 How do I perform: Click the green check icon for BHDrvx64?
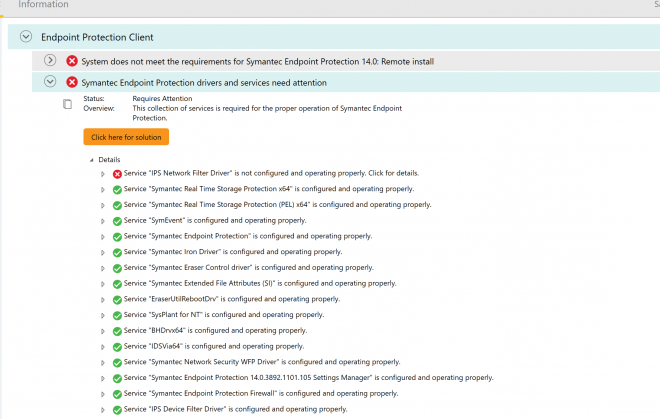click(117, 331)
